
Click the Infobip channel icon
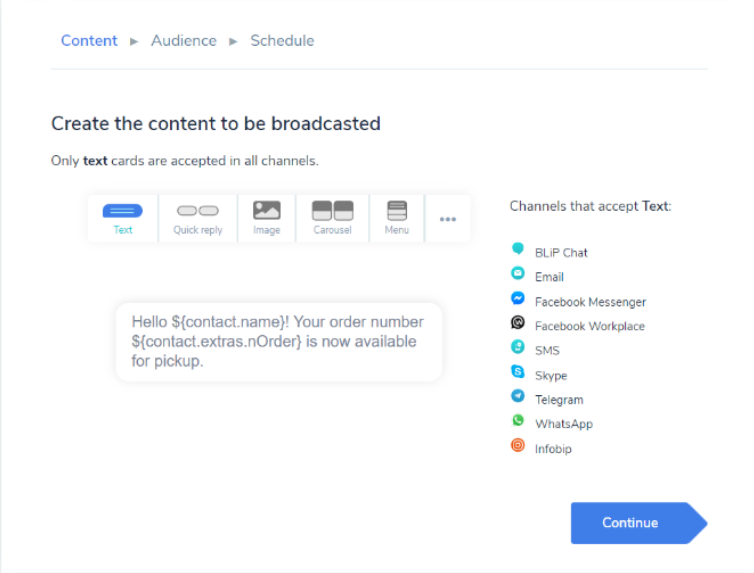[518, 446]
